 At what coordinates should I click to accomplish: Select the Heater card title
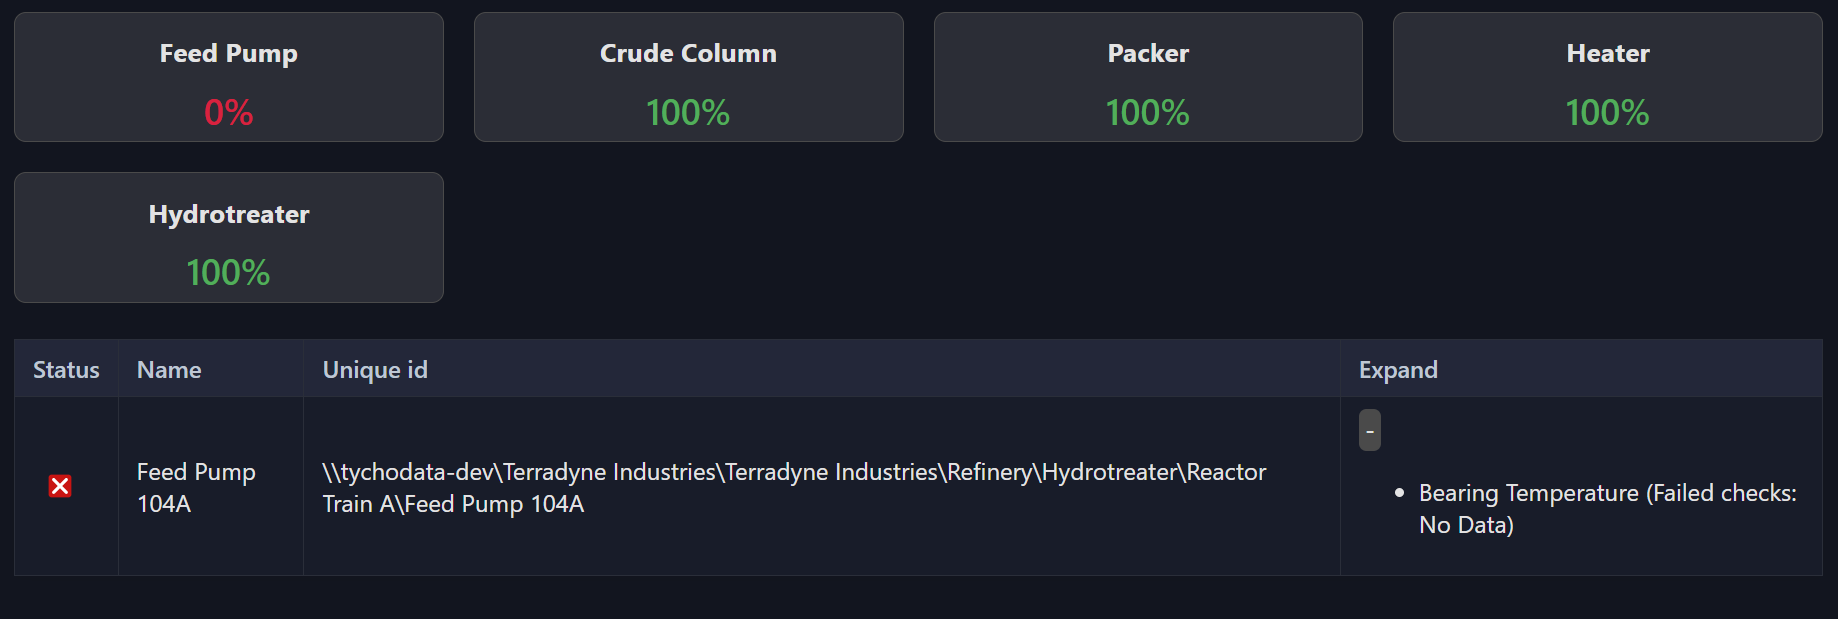pos(1607,54)
